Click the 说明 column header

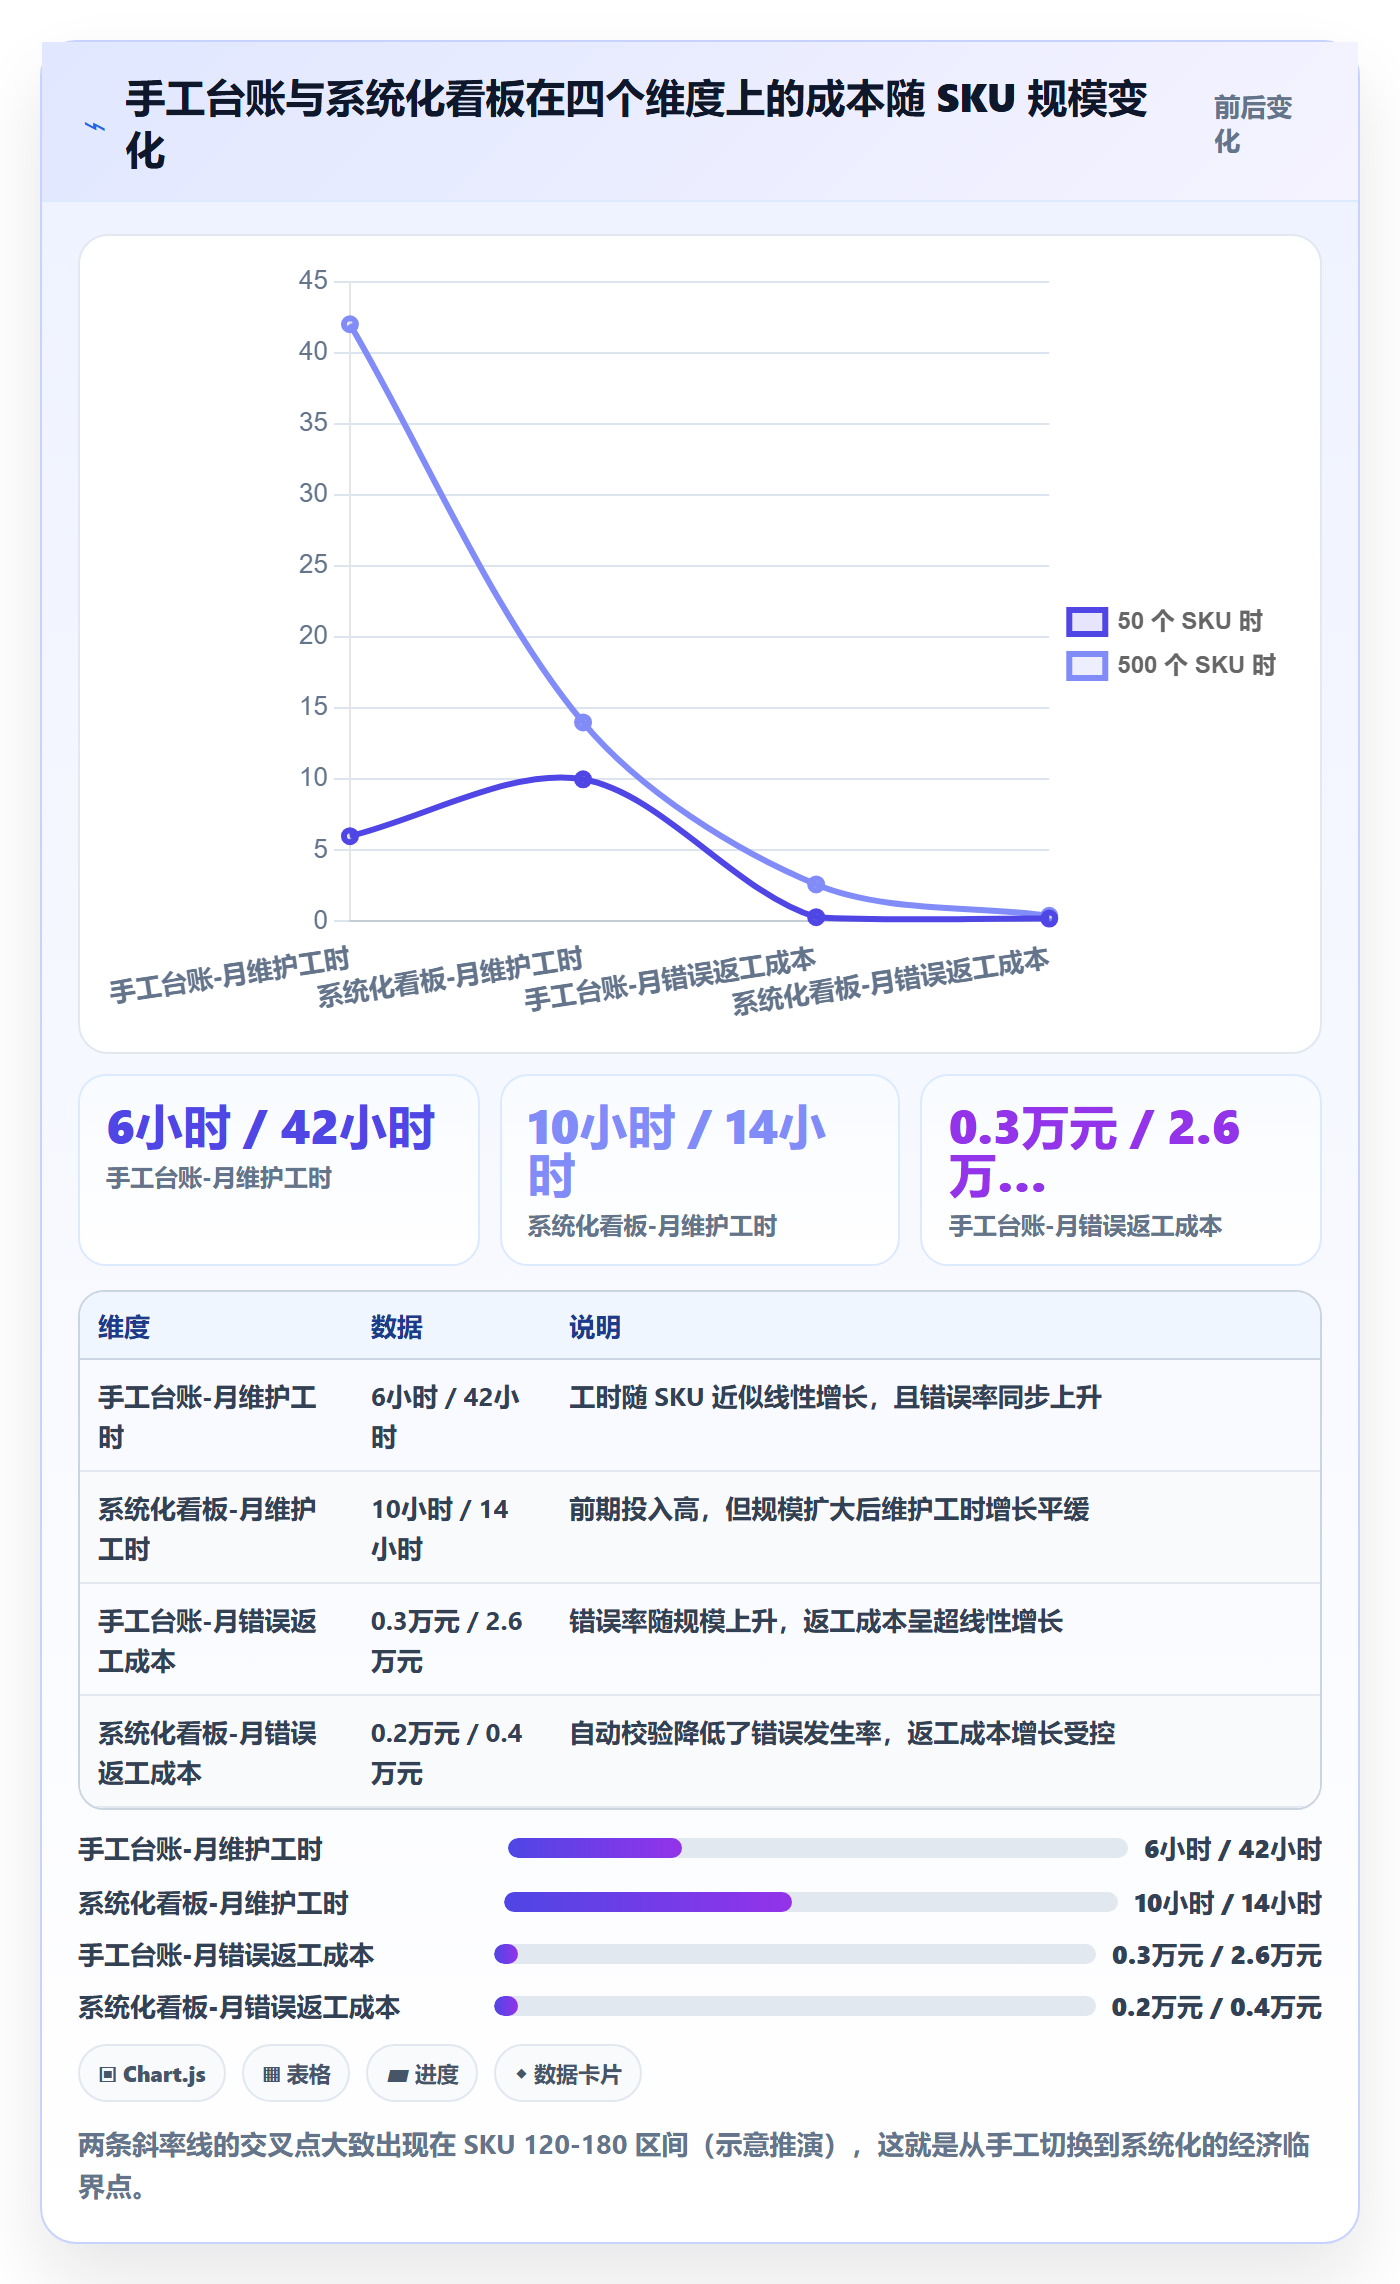click(595, 1327)
